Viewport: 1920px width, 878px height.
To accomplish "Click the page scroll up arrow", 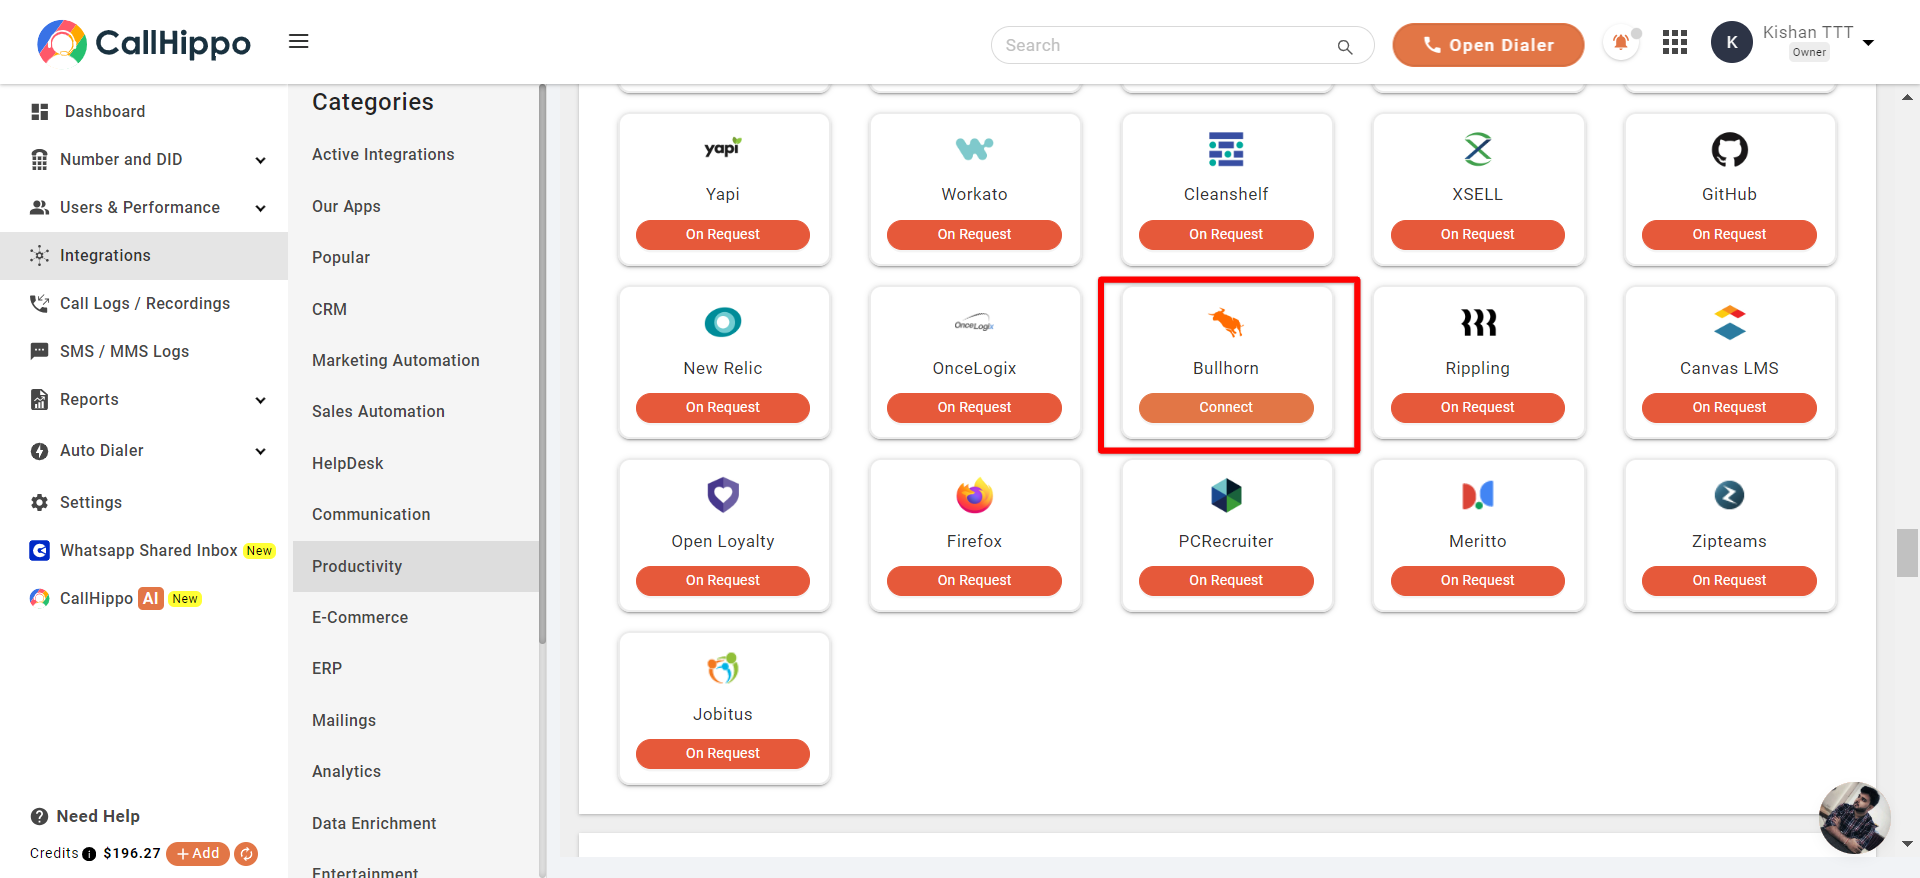I will (x=1907, y=98).
